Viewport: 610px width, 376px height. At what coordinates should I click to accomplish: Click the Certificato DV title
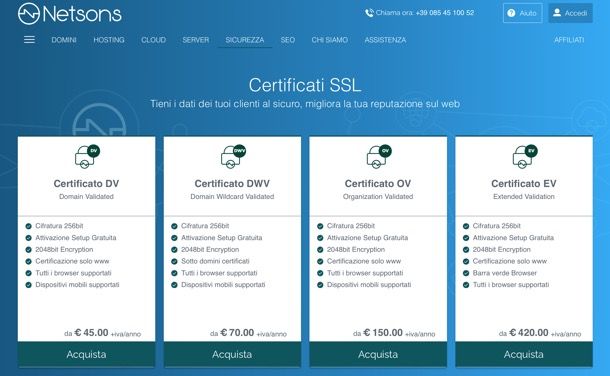tap(86, 184)
